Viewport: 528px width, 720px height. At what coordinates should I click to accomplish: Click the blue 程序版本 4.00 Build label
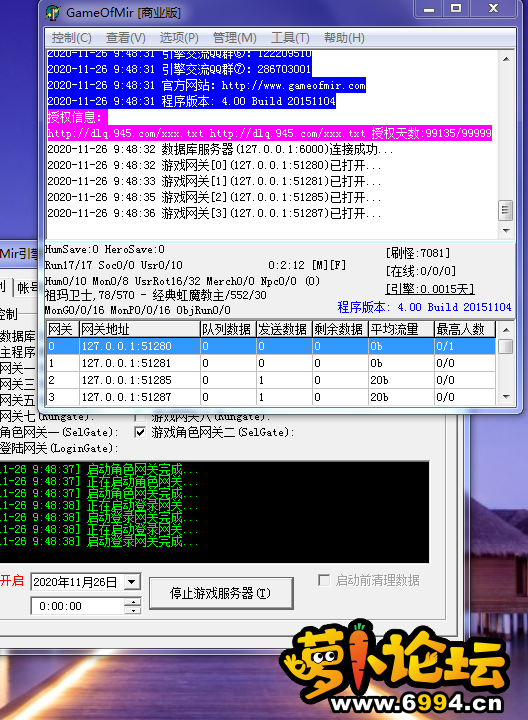(x=424, y=307)
